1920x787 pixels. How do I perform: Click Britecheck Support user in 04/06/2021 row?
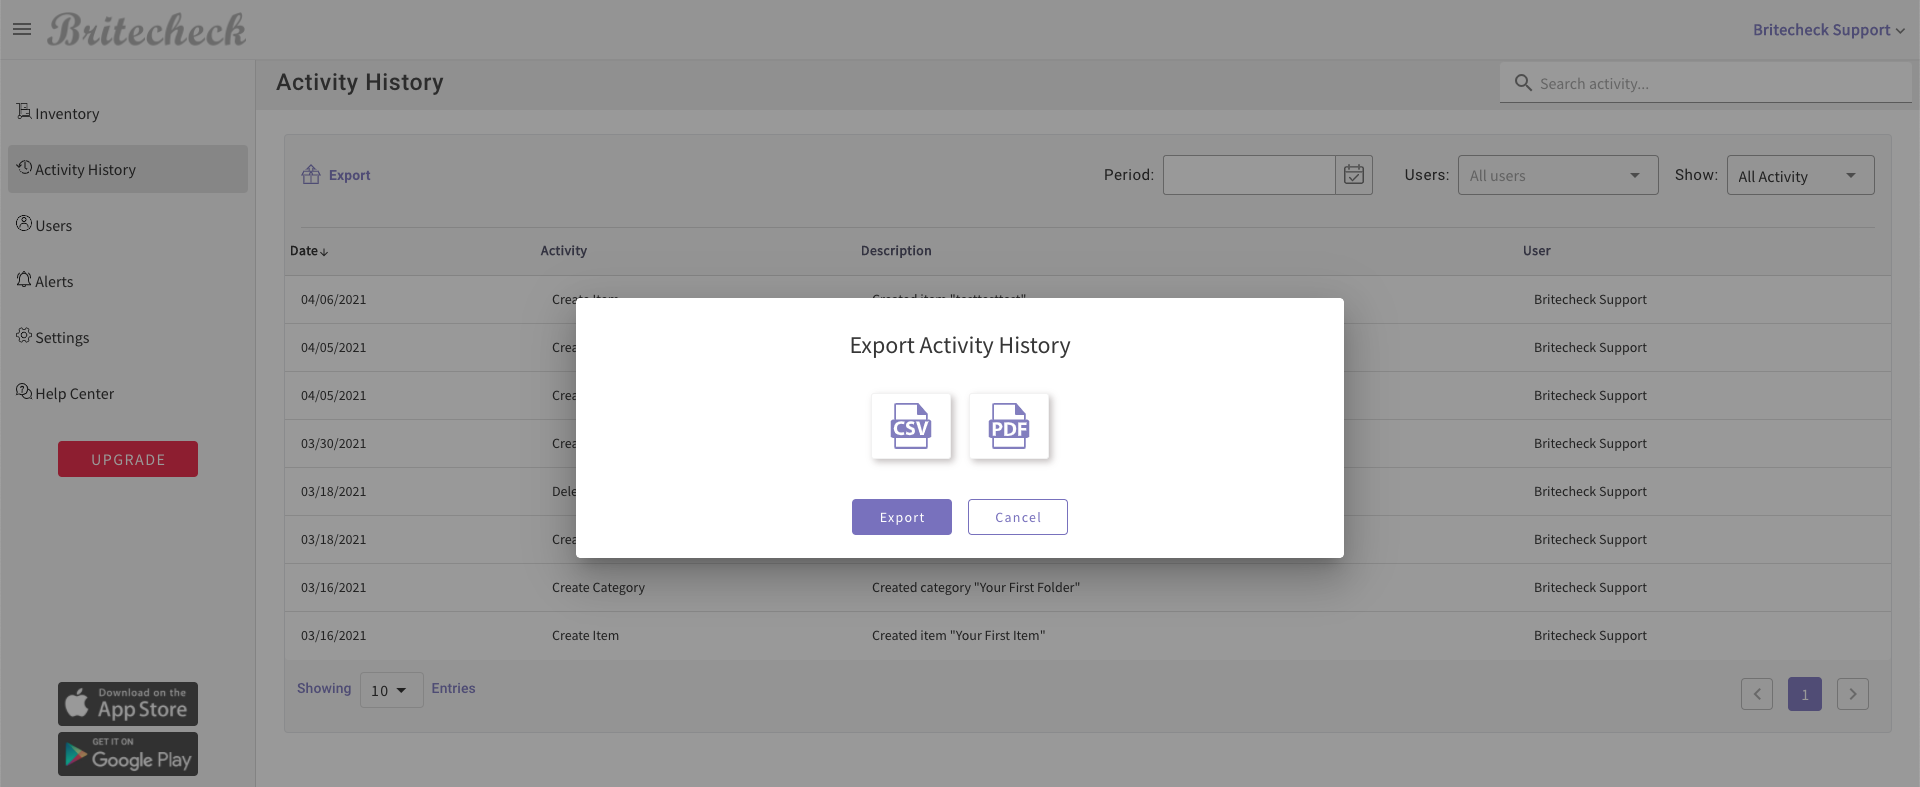coord(1590,300)
